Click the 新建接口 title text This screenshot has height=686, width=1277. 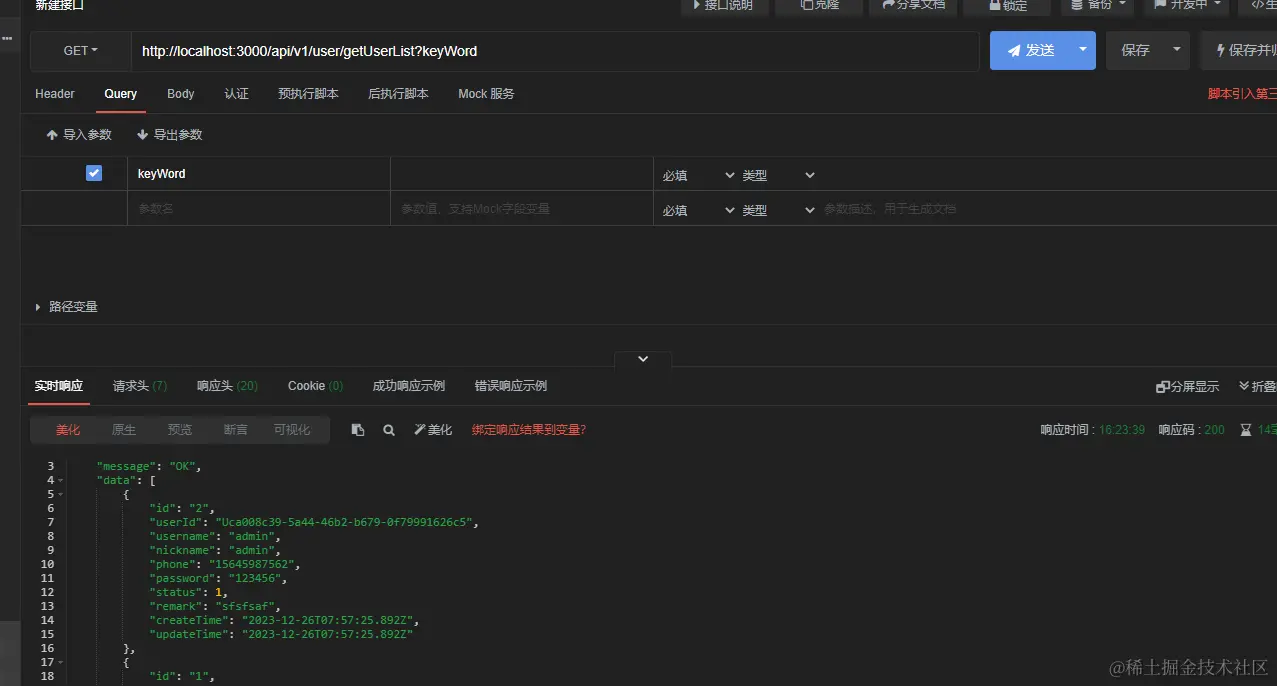59,6
